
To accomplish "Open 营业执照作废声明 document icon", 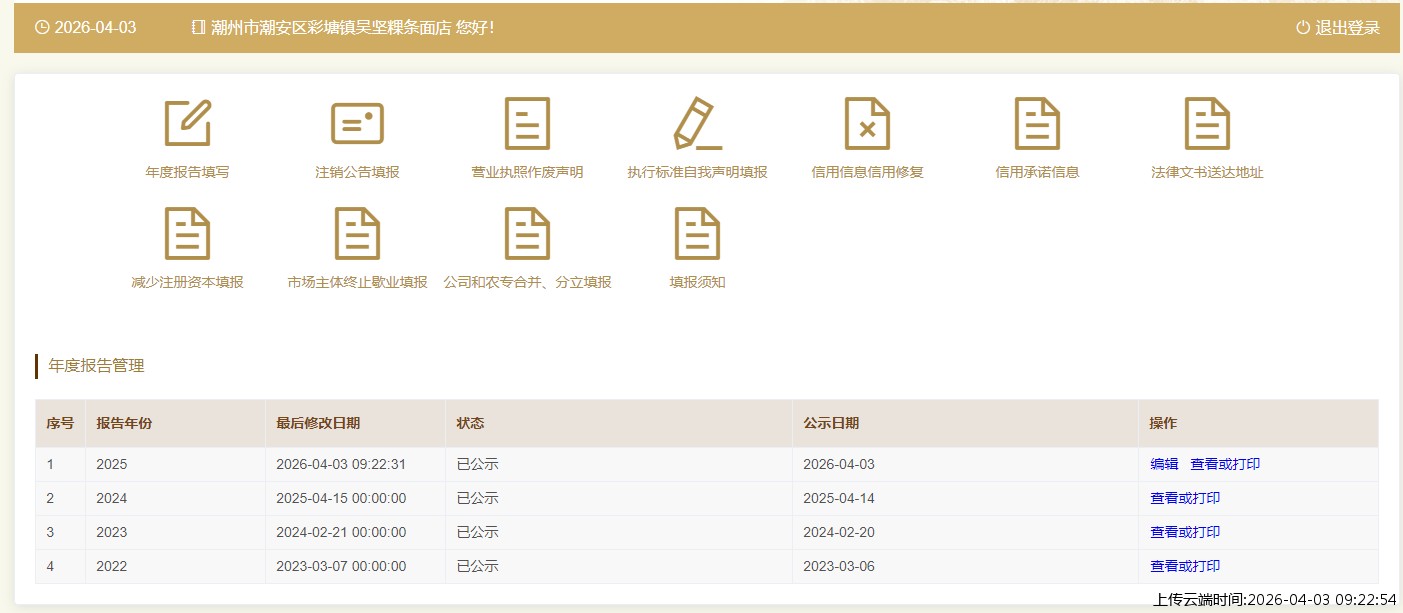I will (x=527, y=124).
